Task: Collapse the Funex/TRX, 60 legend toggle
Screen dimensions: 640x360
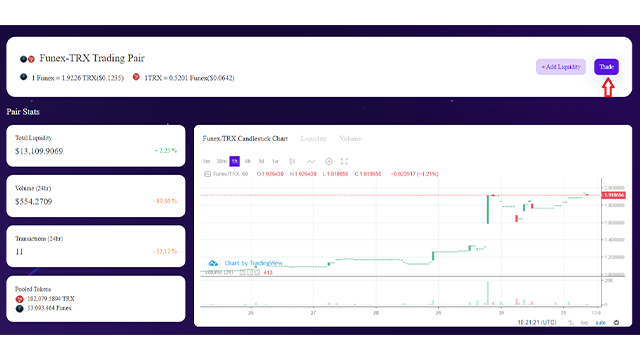Action: [207, 174]
